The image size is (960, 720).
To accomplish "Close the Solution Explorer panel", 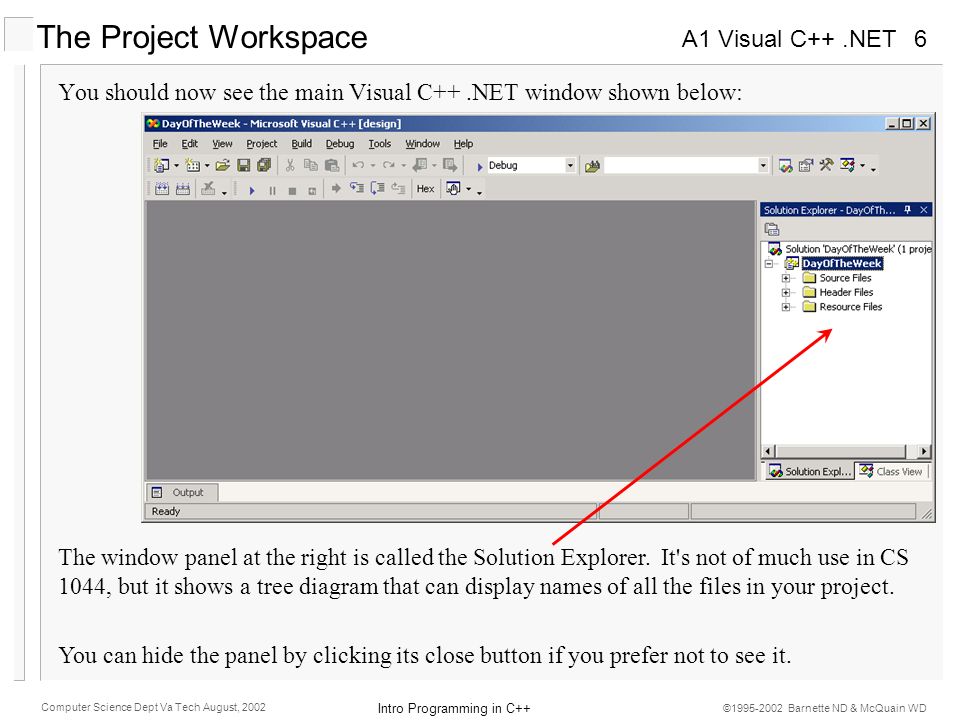I will tap(923, 210).
